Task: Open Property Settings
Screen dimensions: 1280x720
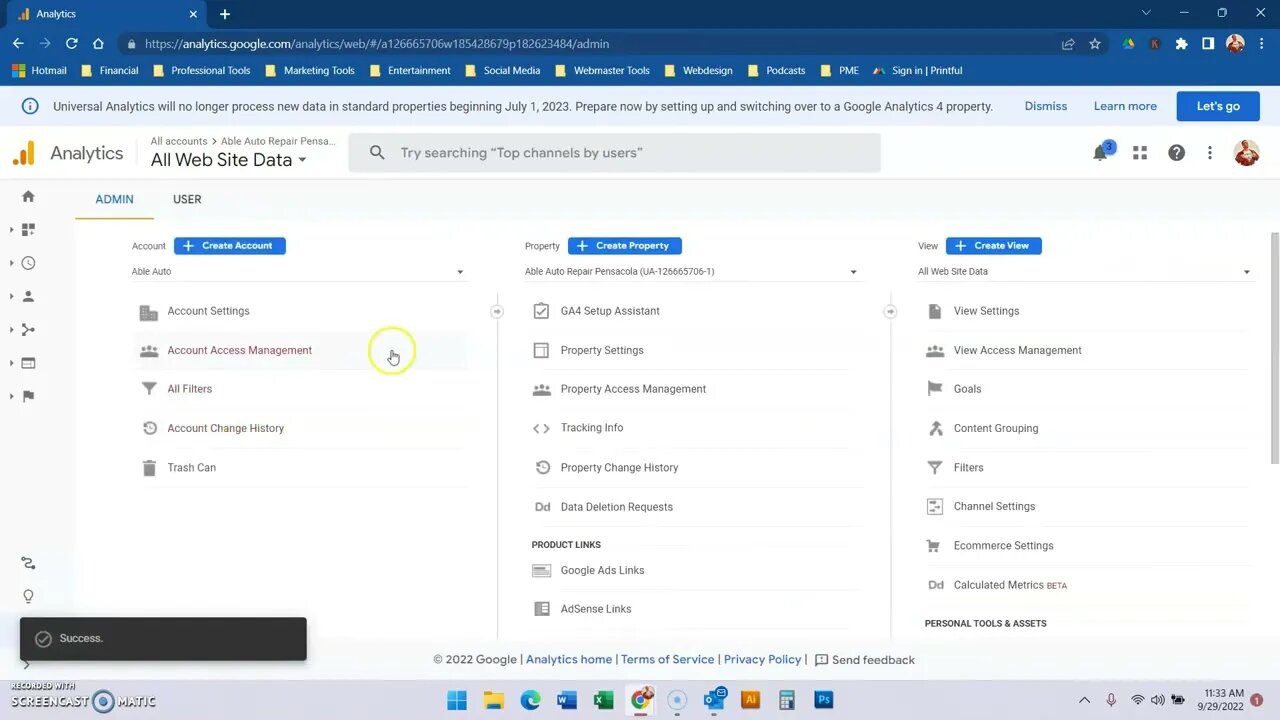Action: tap(602, 351)
